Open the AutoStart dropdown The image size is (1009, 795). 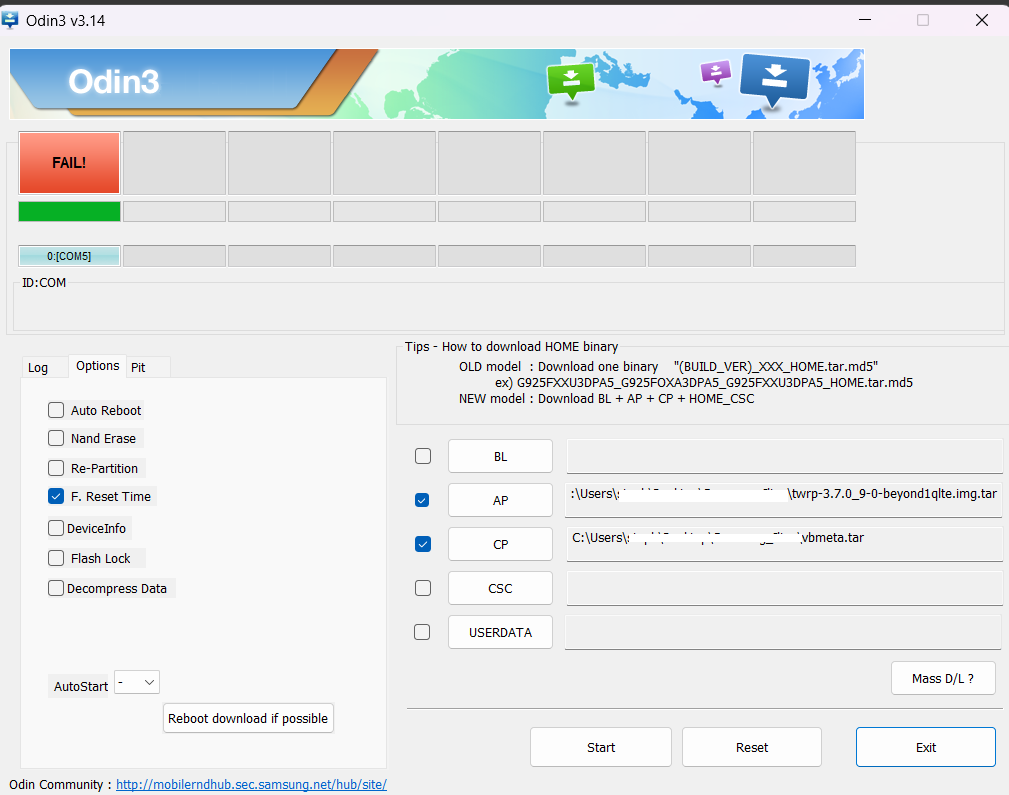coord(137,682)
